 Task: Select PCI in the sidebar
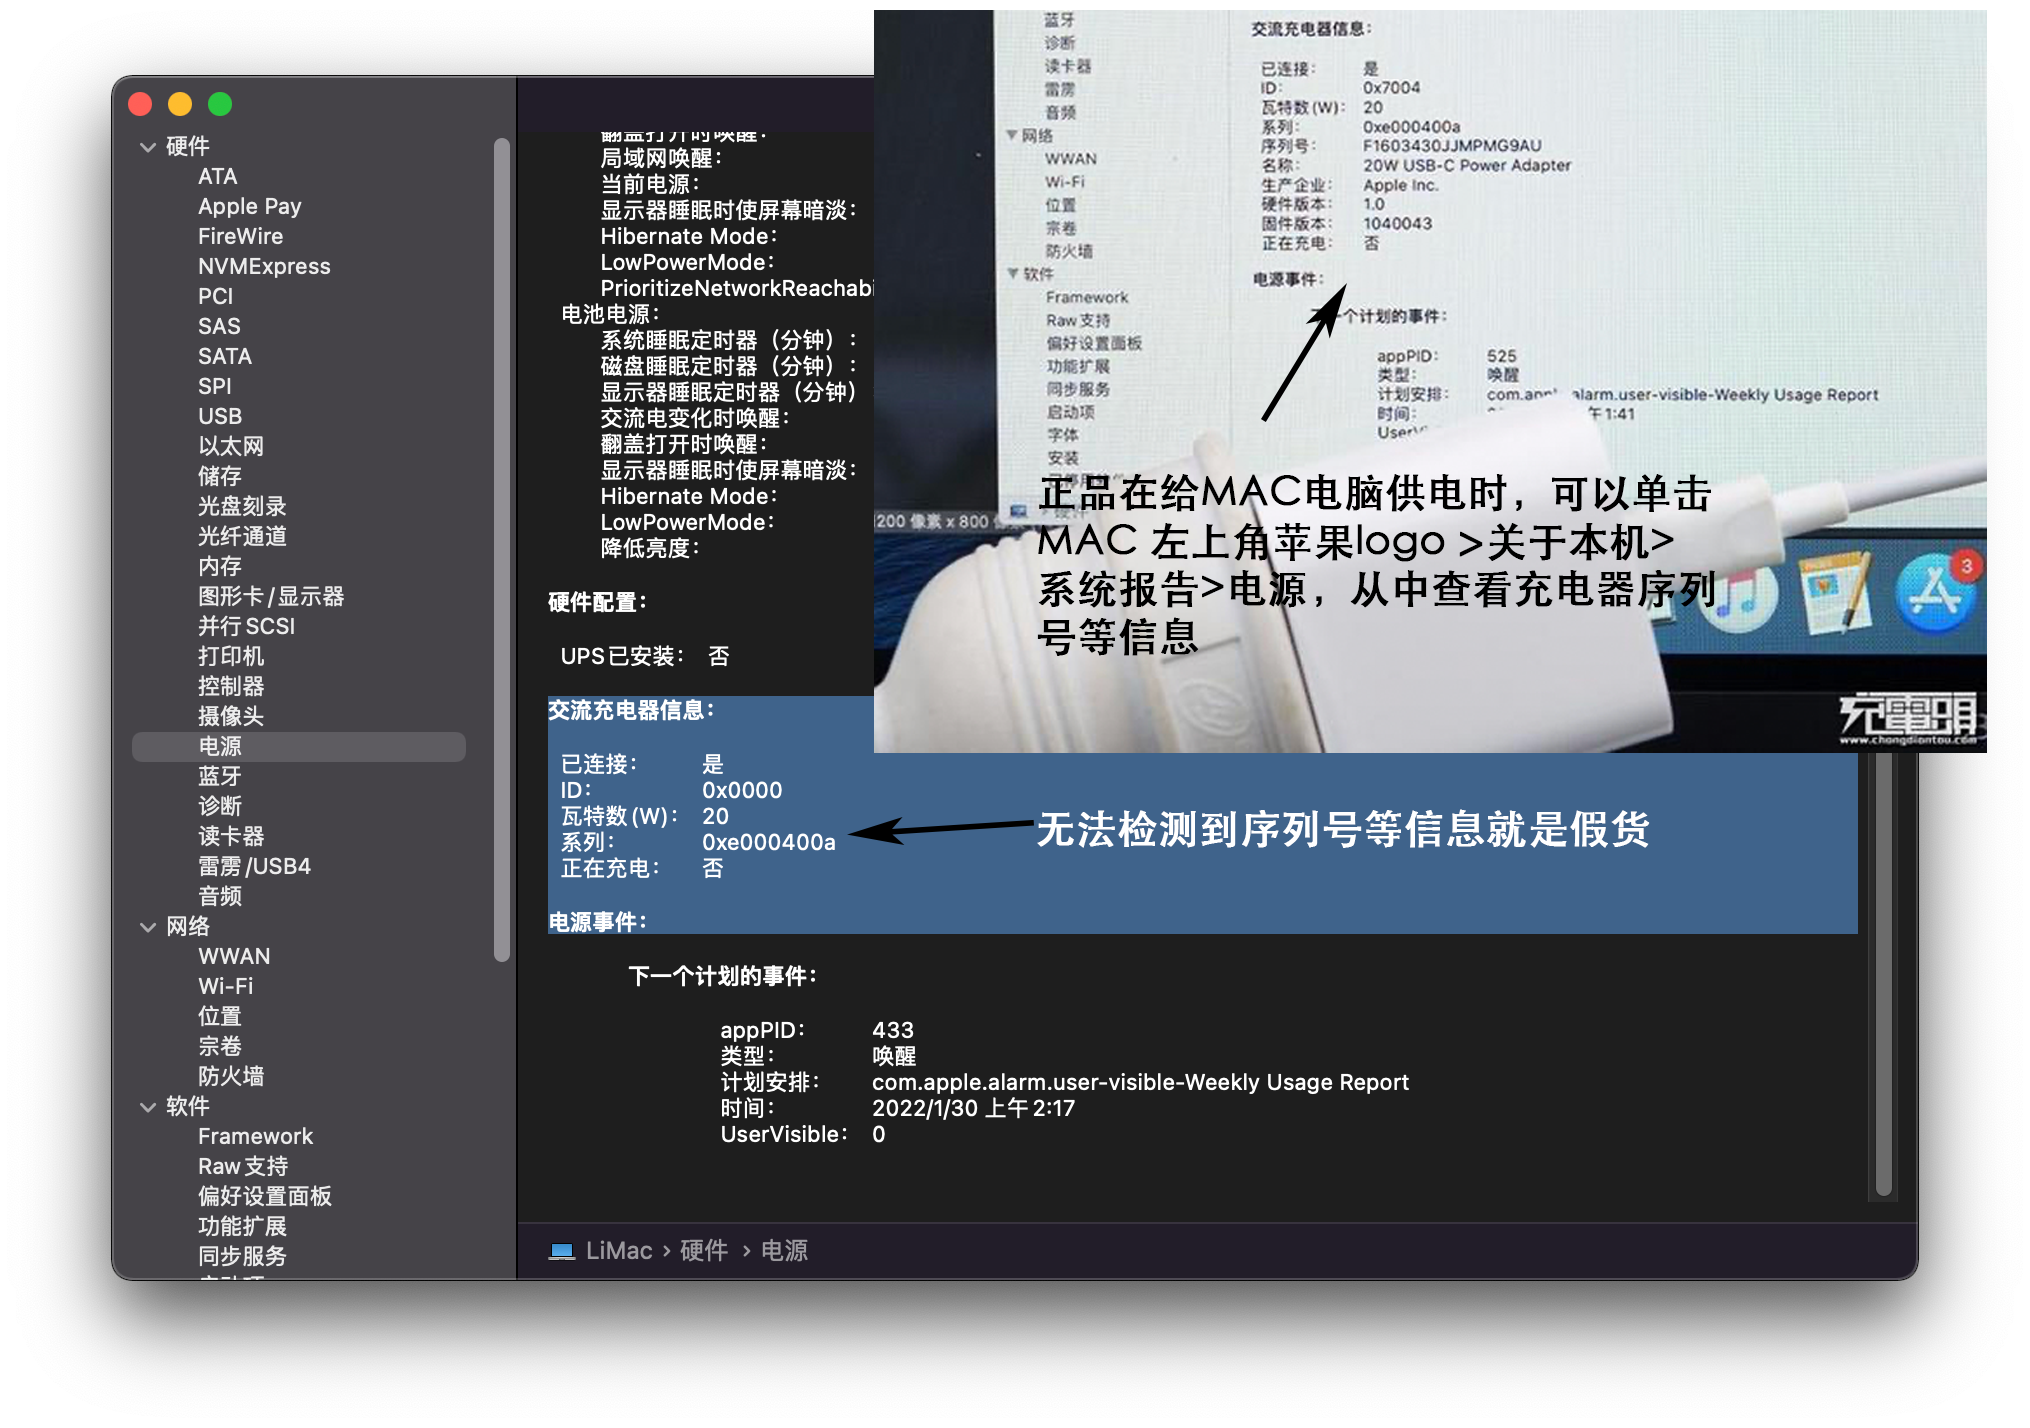[x=216, y=297]
